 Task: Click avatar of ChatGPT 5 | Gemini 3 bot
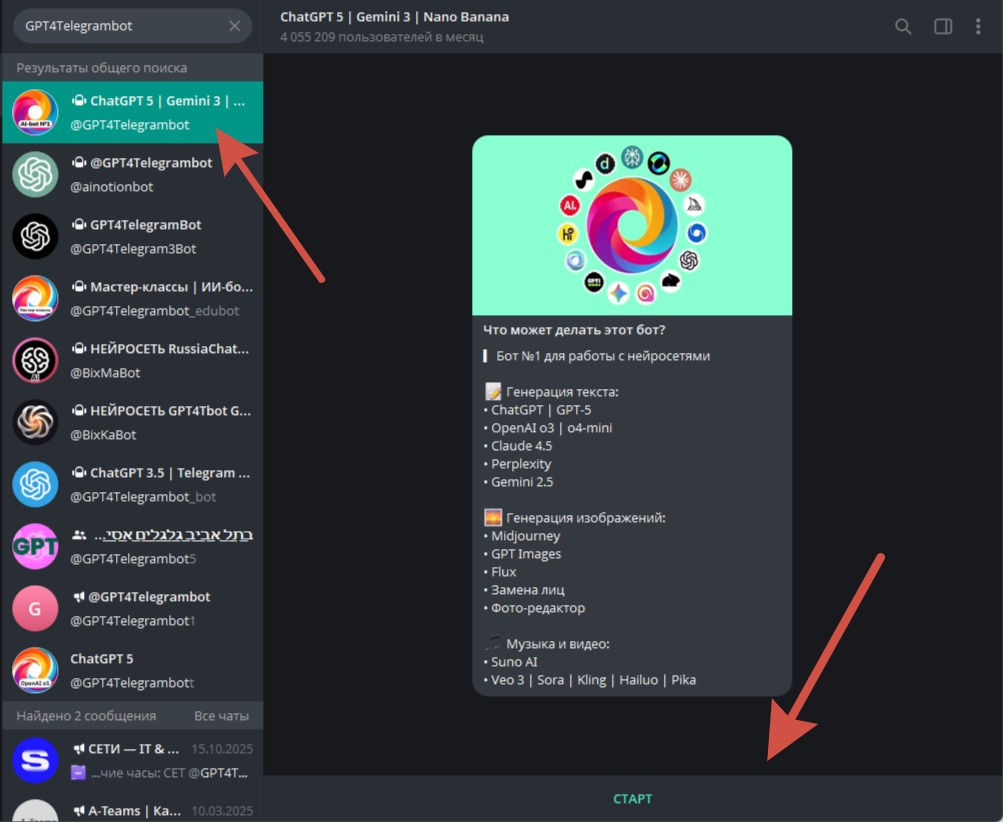pos(35,113)
